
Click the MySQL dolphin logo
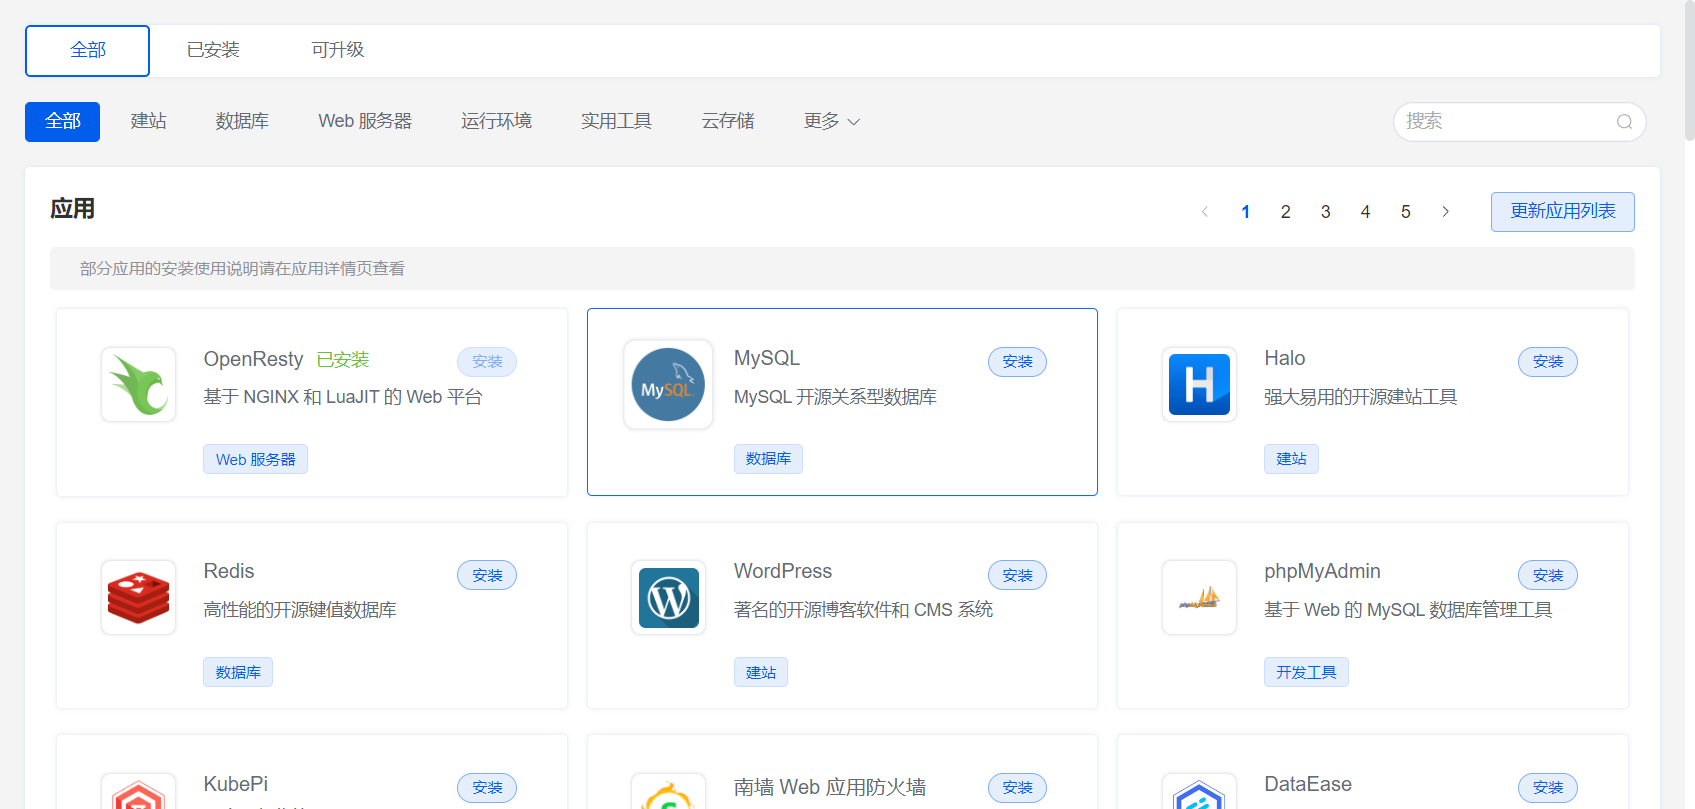668,385
